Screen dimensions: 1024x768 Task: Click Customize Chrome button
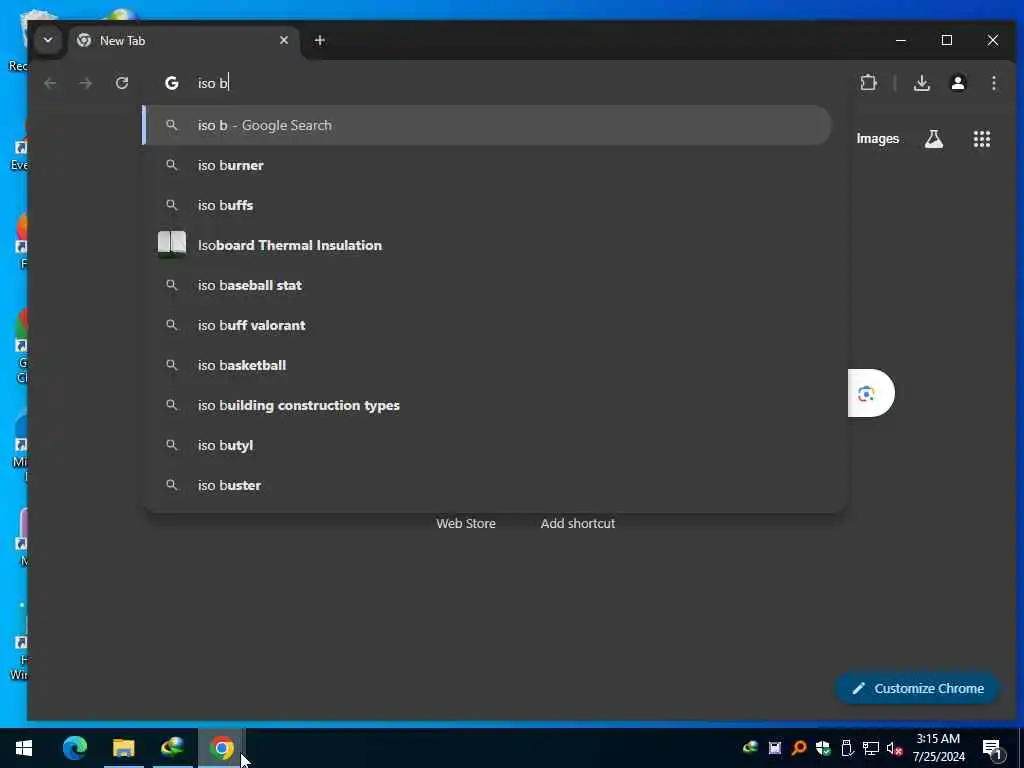pos(918,688)
